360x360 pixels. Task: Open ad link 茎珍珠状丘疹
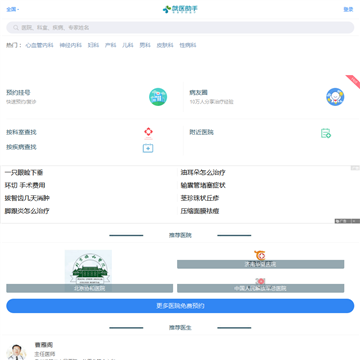[200, 198]
